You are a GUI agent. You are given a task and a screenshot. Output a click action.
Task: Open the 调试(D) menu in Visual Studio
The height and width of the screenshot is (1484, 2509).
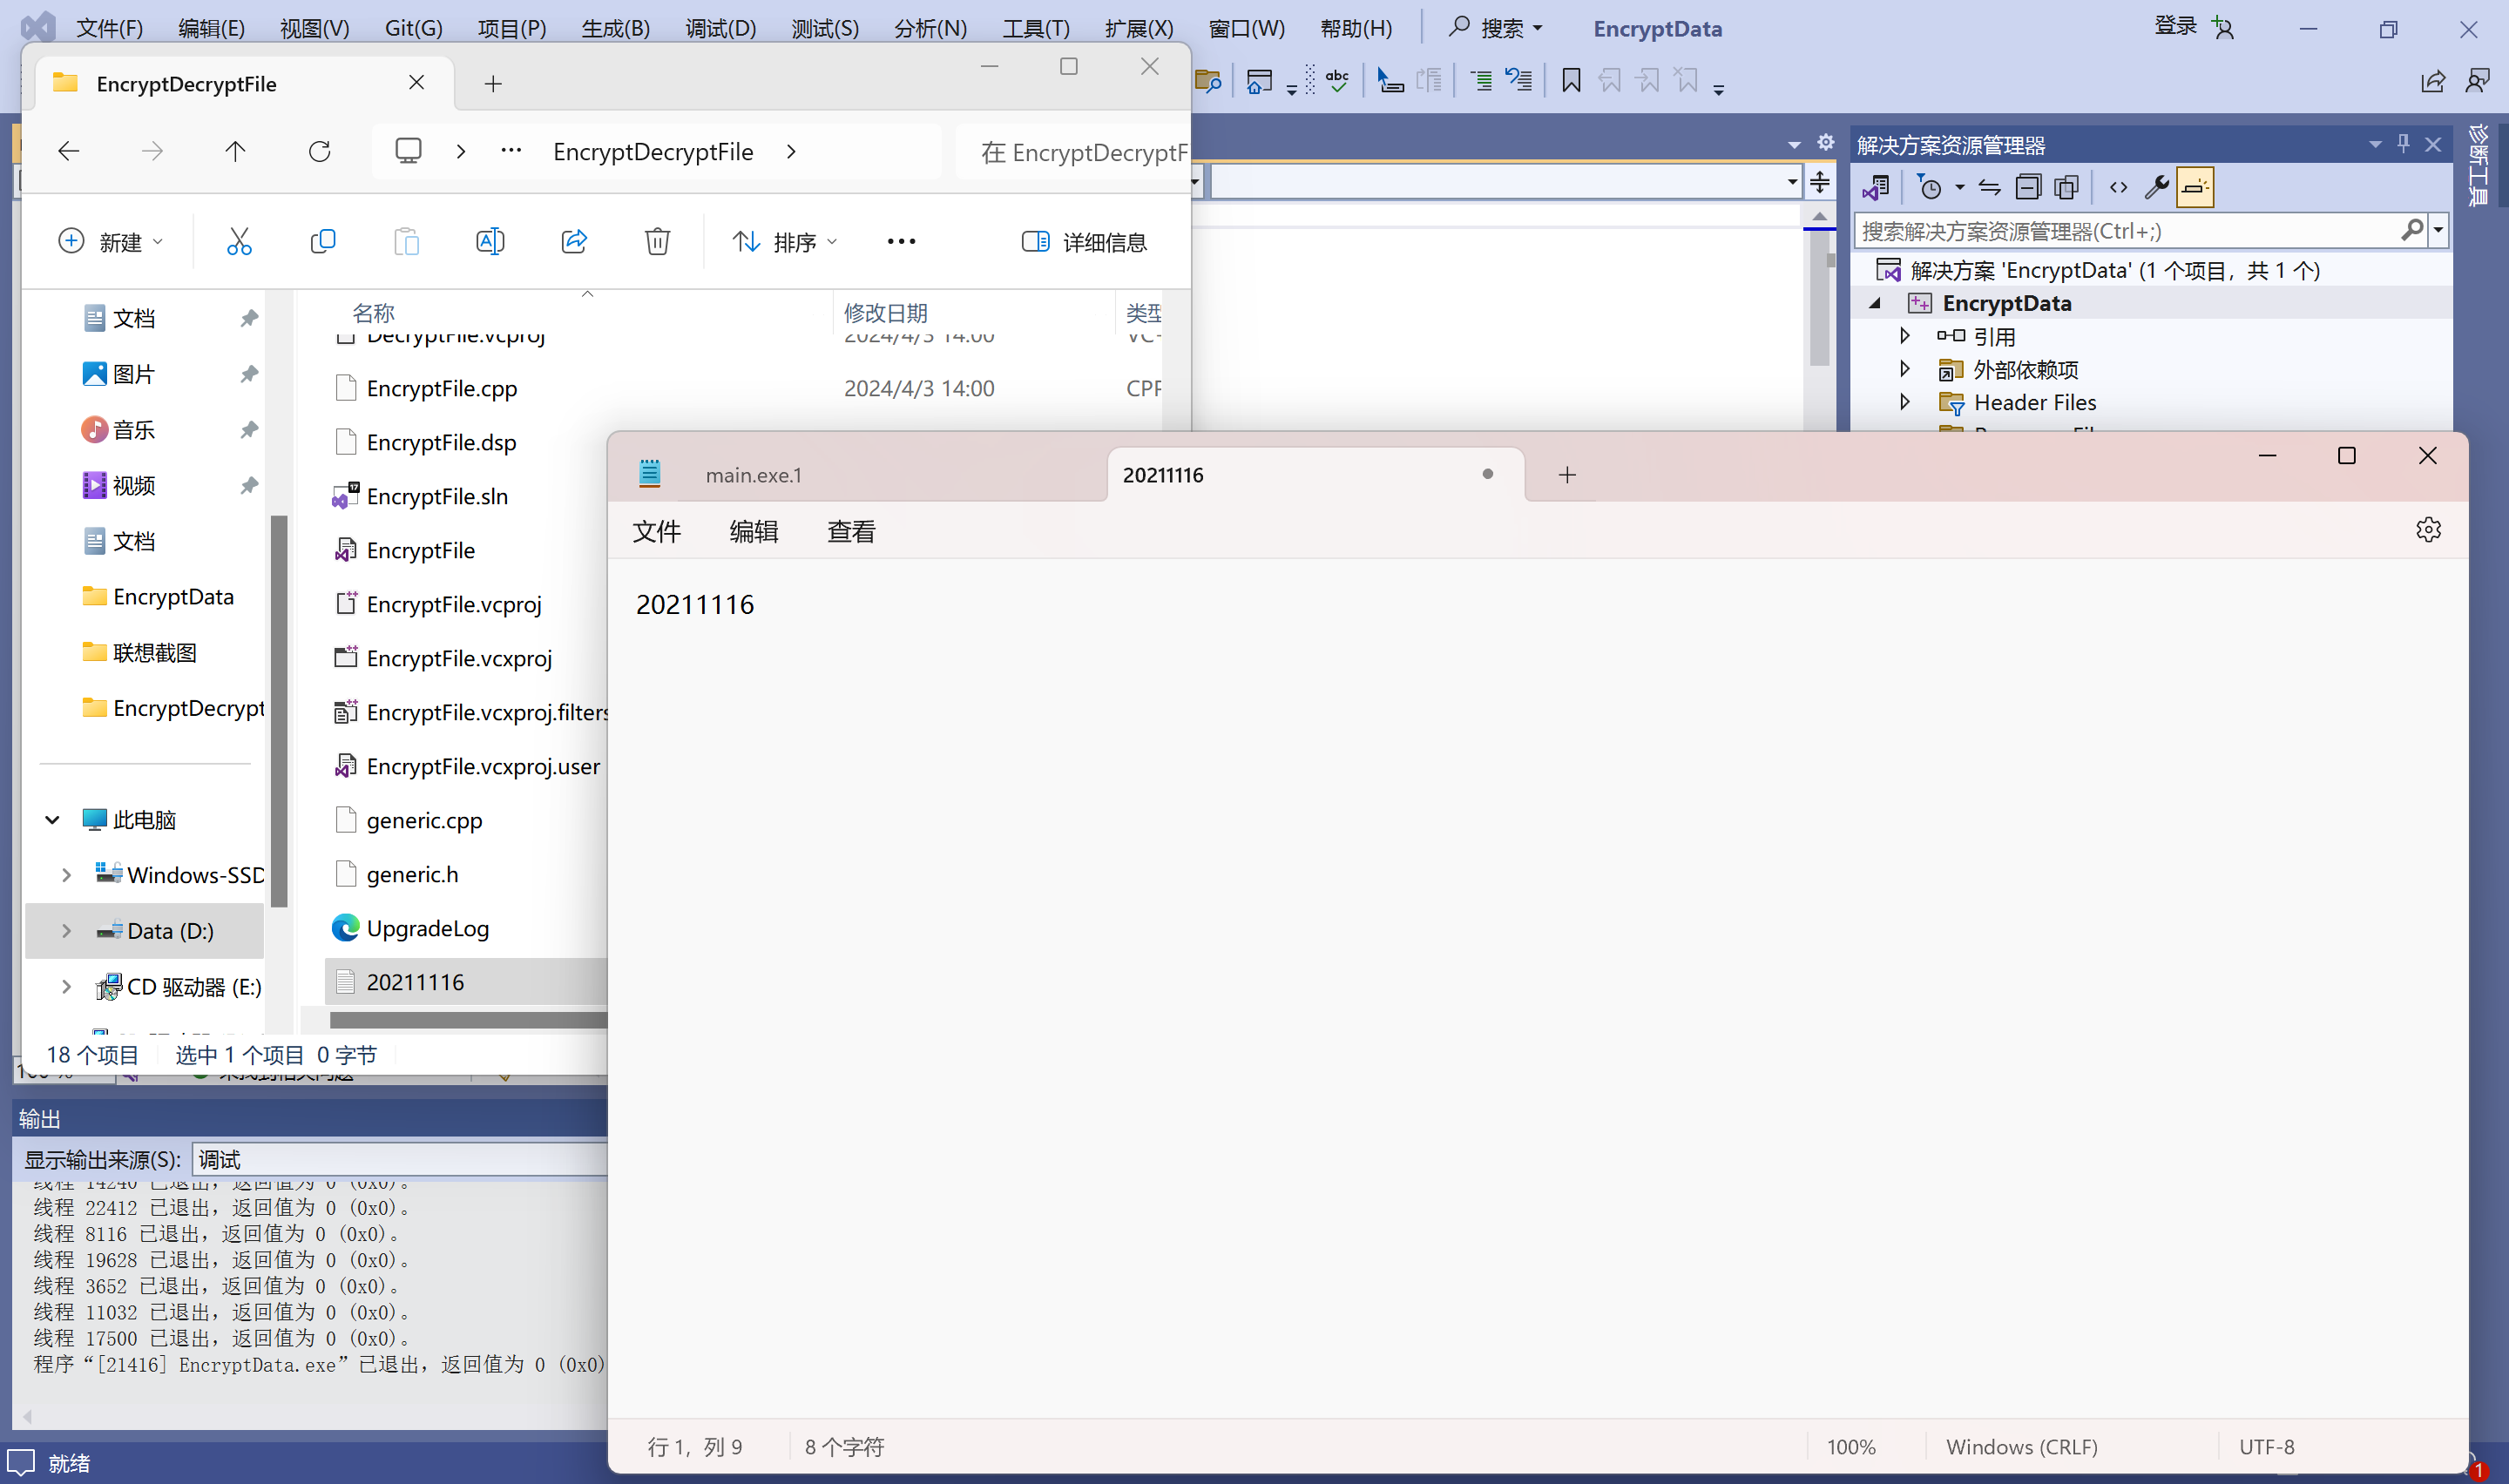pos(720,29)
